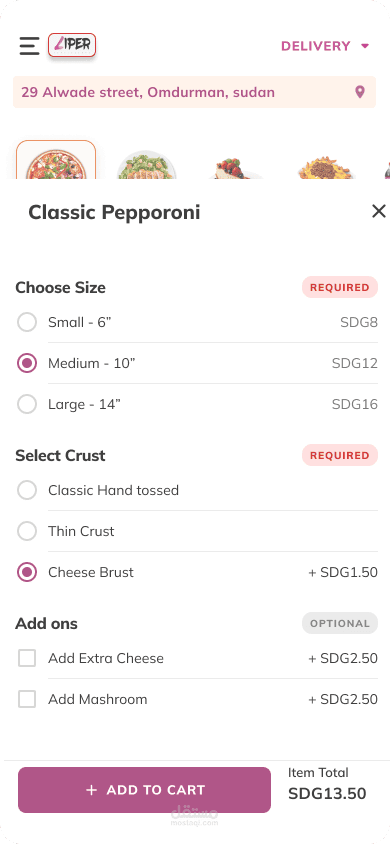Click the delivery address field

point(194,92)
